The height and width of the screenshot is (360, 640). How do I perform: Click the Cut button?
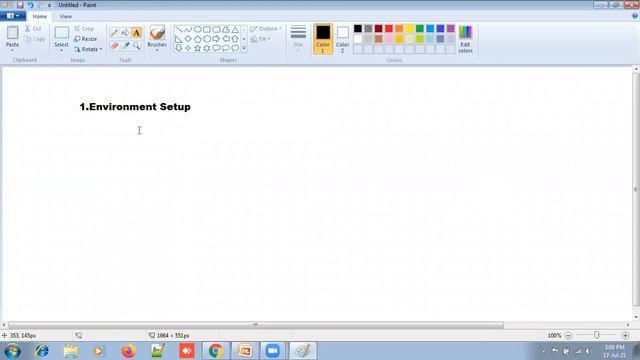click(x=33, y=29)
